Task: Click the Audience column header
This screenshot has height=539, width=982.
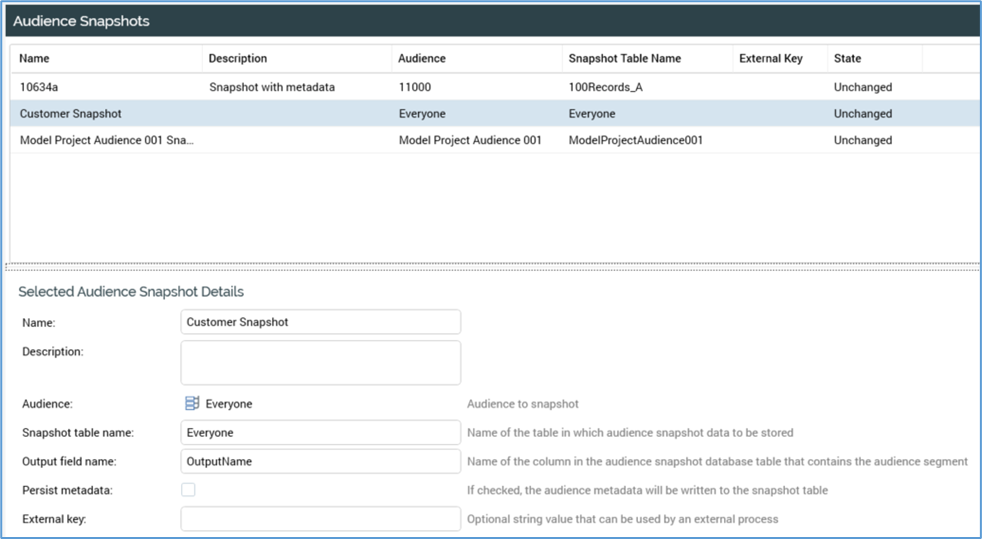Action: pos(422,59)
